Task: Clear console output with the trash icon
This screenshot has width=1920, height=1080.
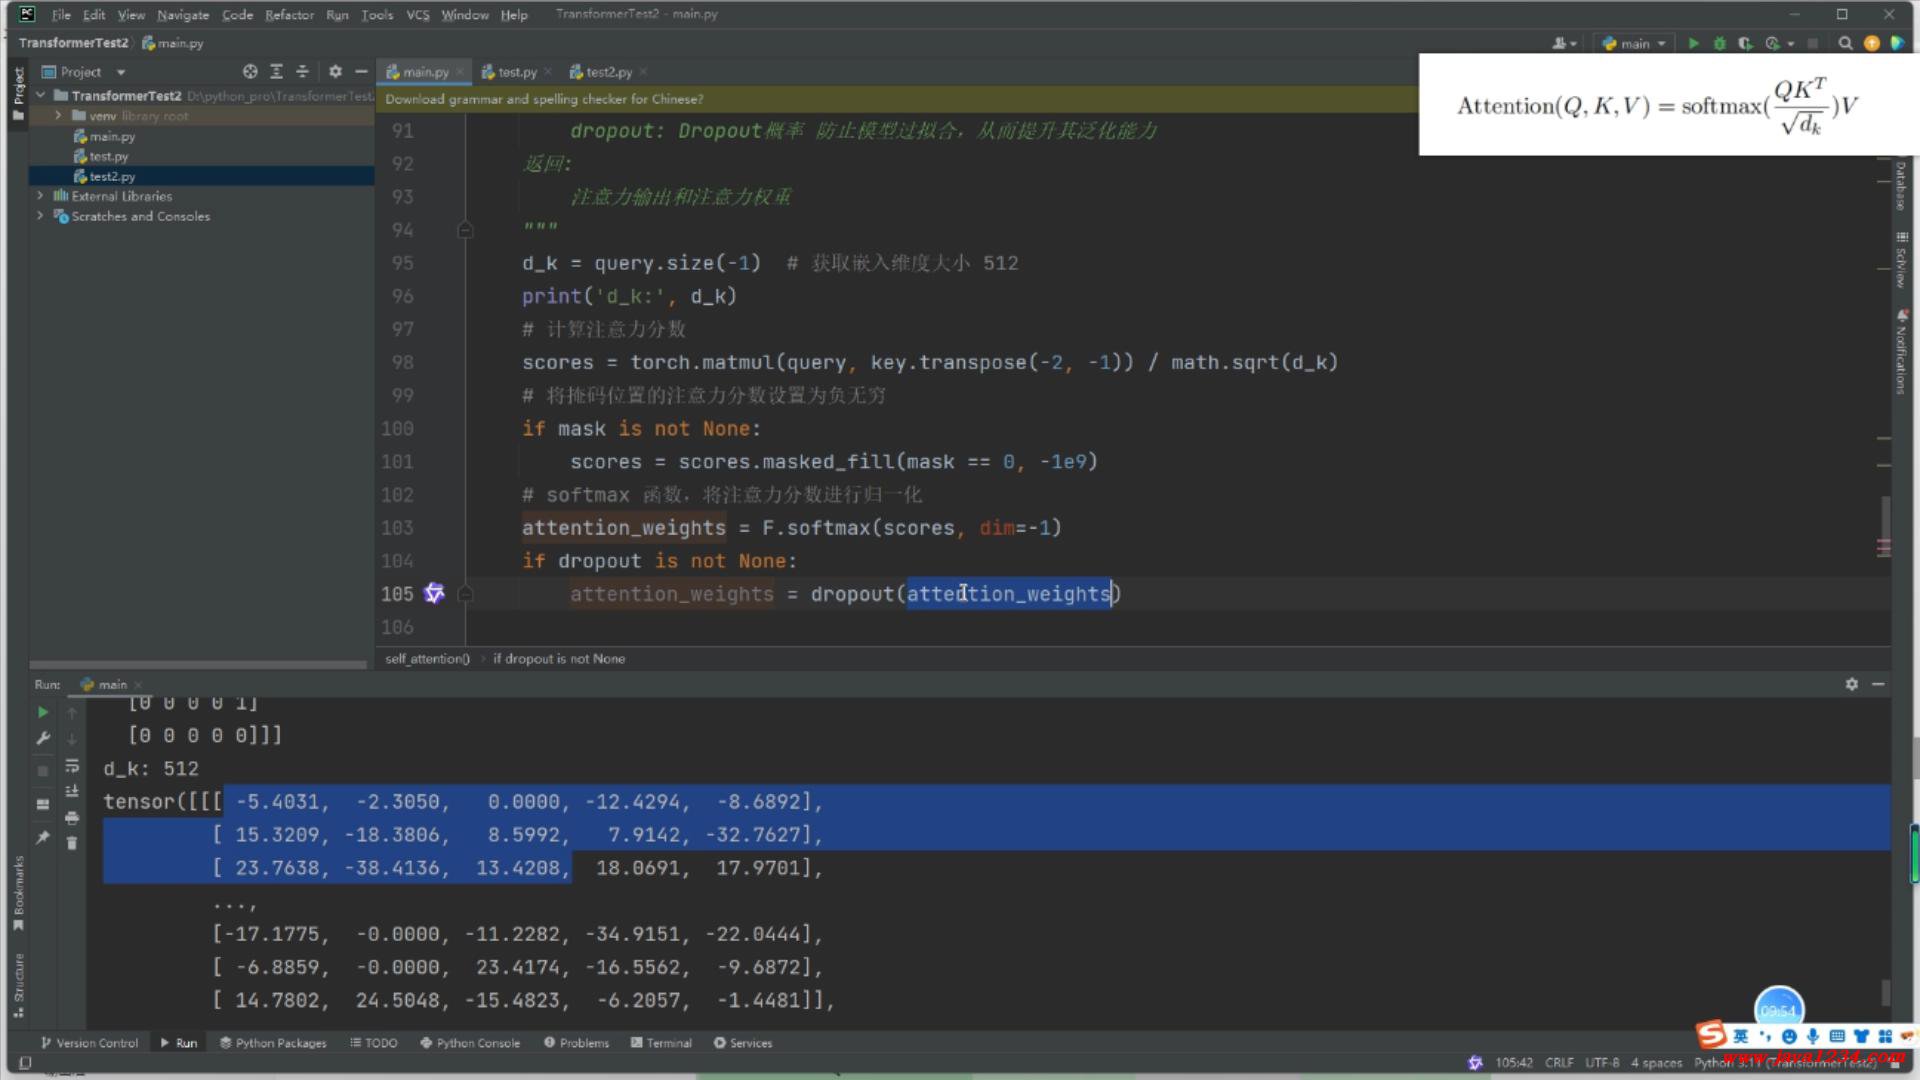Action: pos(72,843)
